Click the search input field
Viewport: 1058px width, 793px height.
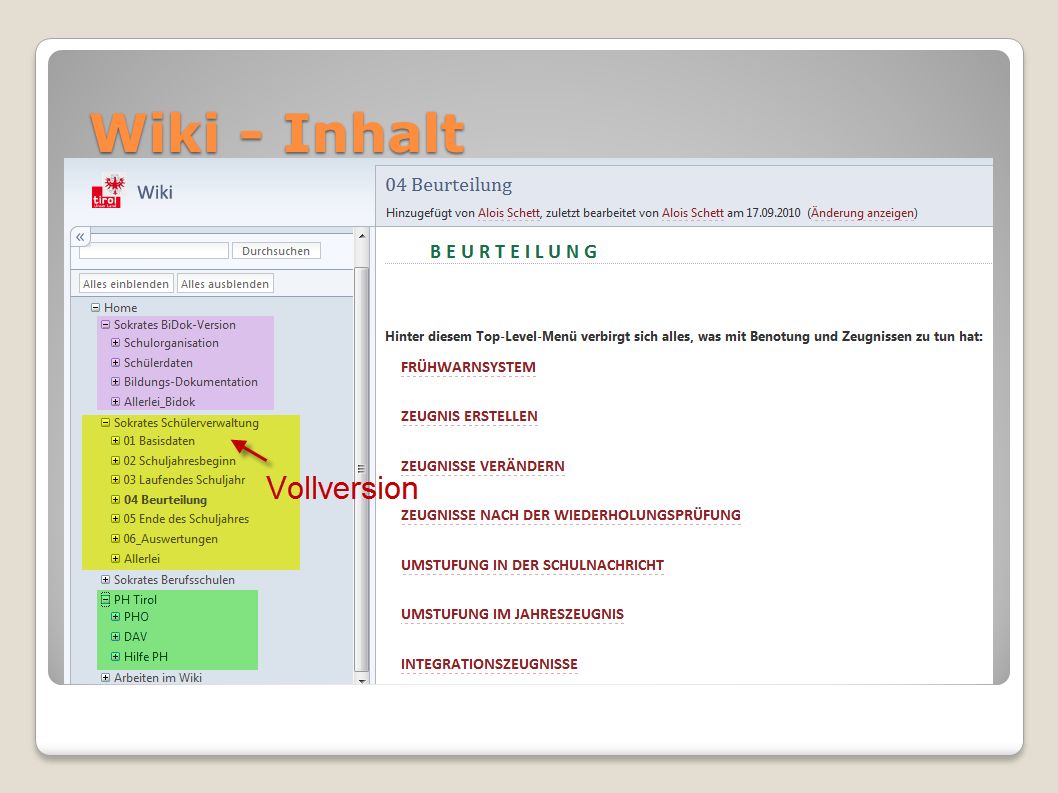click(x=154, y=251)
